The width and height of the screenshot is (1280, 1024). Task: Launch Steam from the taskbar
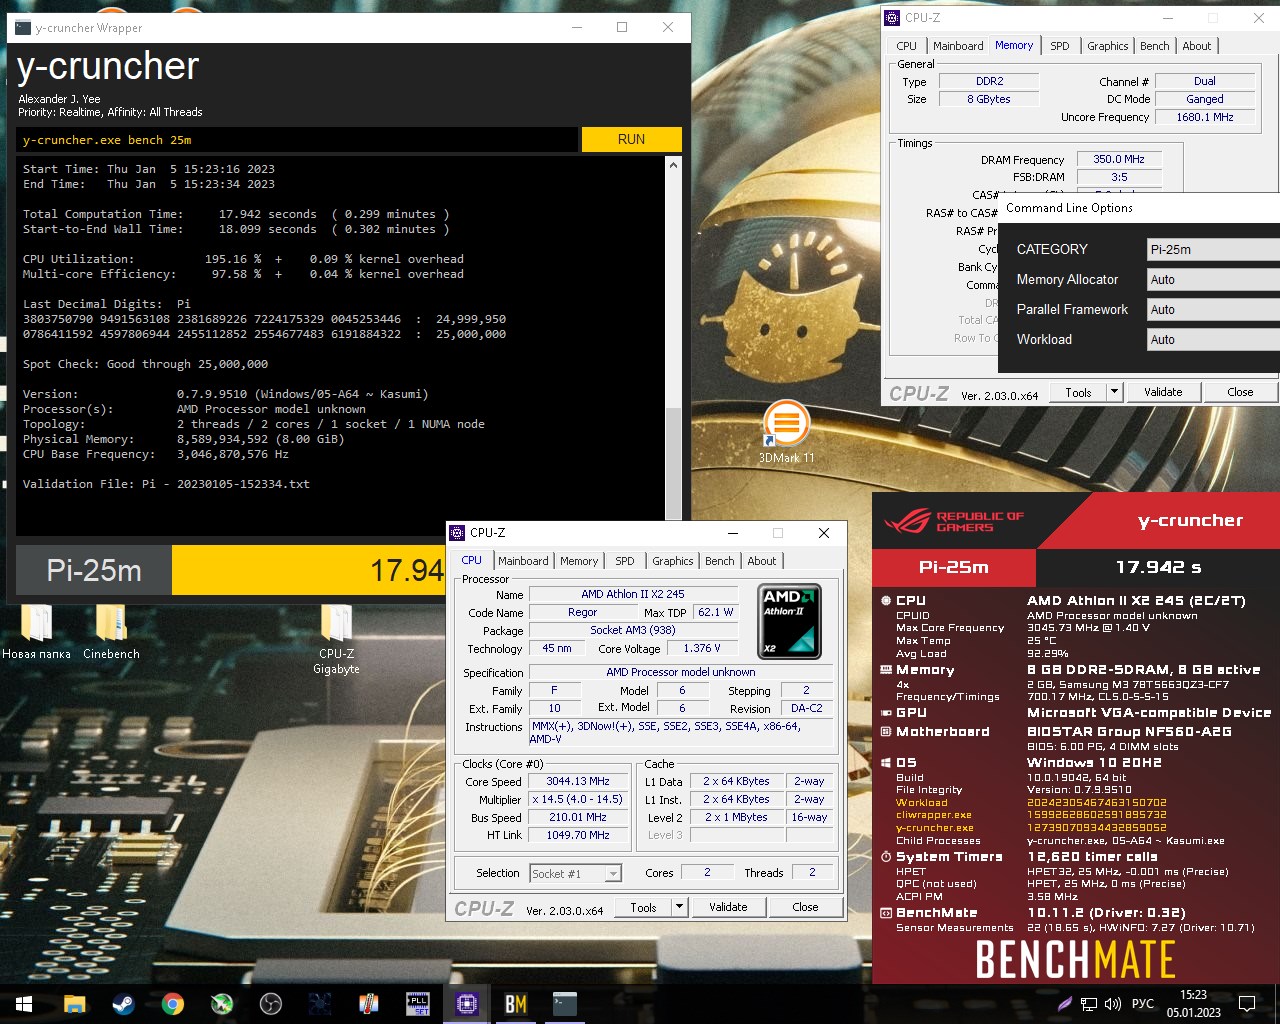click(x=123, y=1004)
